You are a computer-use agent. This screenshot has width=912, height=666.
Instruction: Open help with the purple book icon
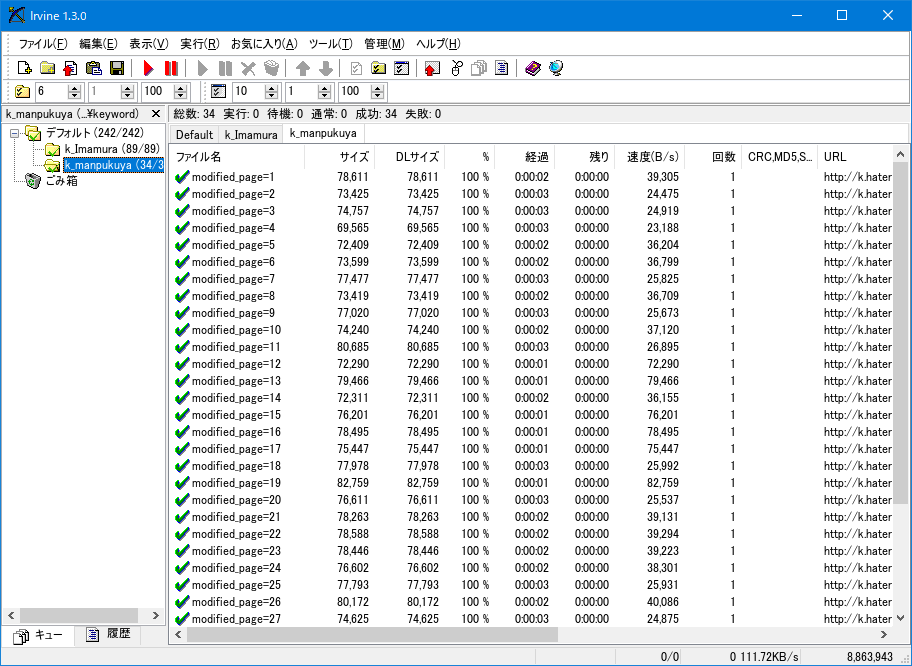pos(533,69)
